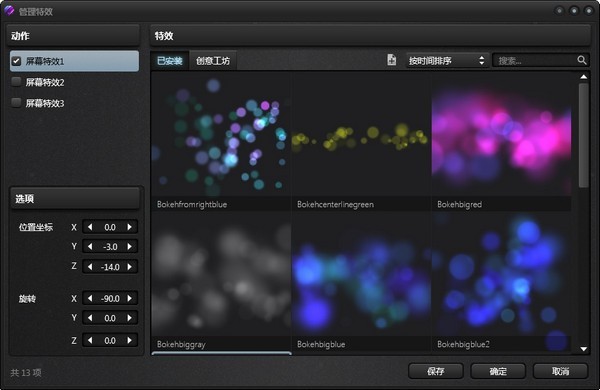Increase rotation Y with right arrow
The image size is (600, 390).
coord(130,318)
